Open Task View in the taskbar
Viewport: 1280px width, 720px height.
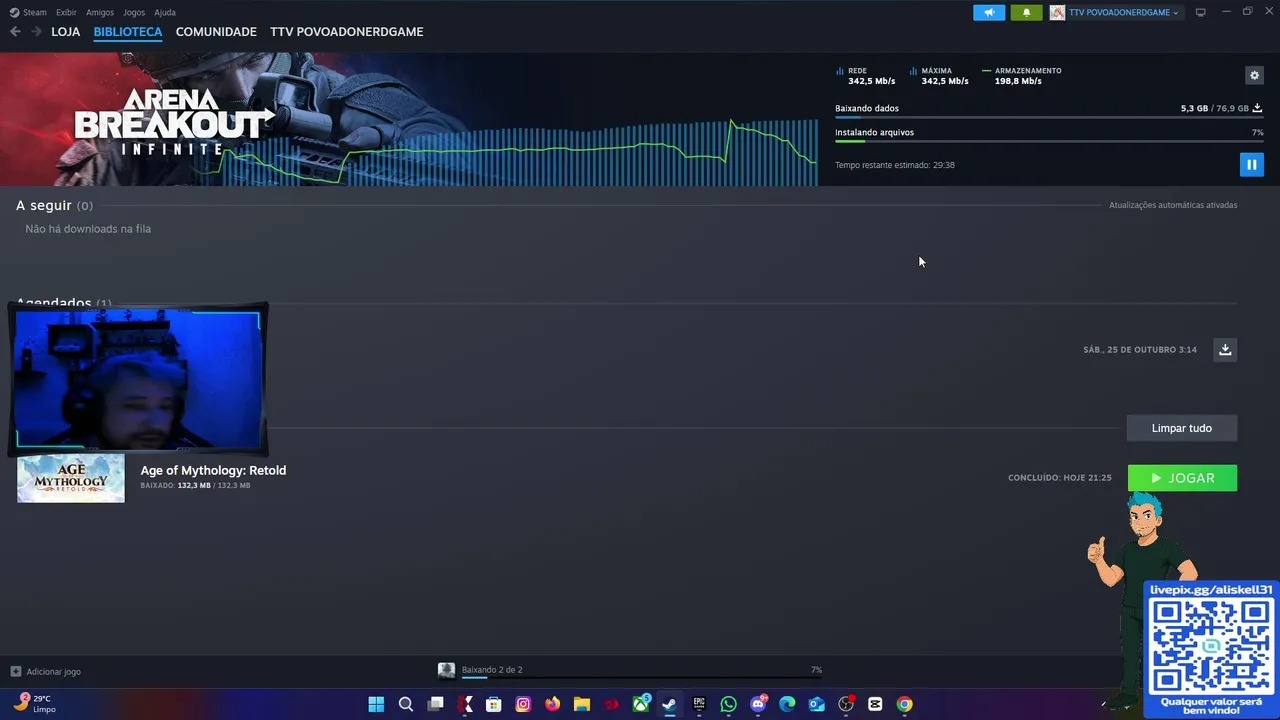coord(435,704)
